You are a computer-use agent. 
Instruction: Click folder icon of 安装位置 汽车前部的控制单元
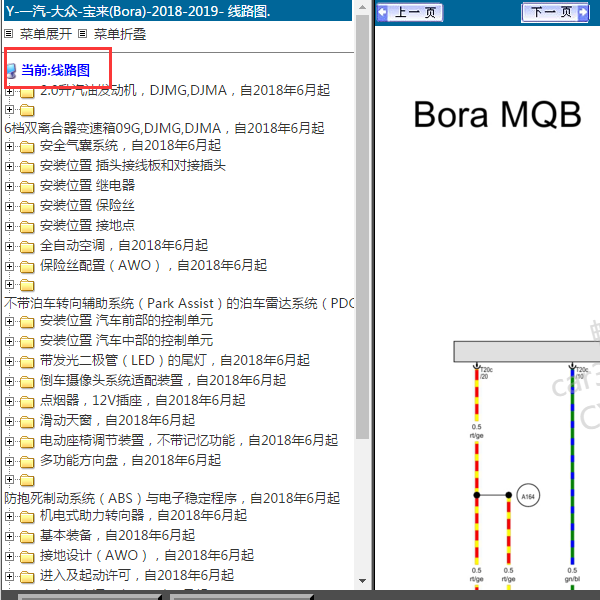pyautogui.click(x=27, y=322)
